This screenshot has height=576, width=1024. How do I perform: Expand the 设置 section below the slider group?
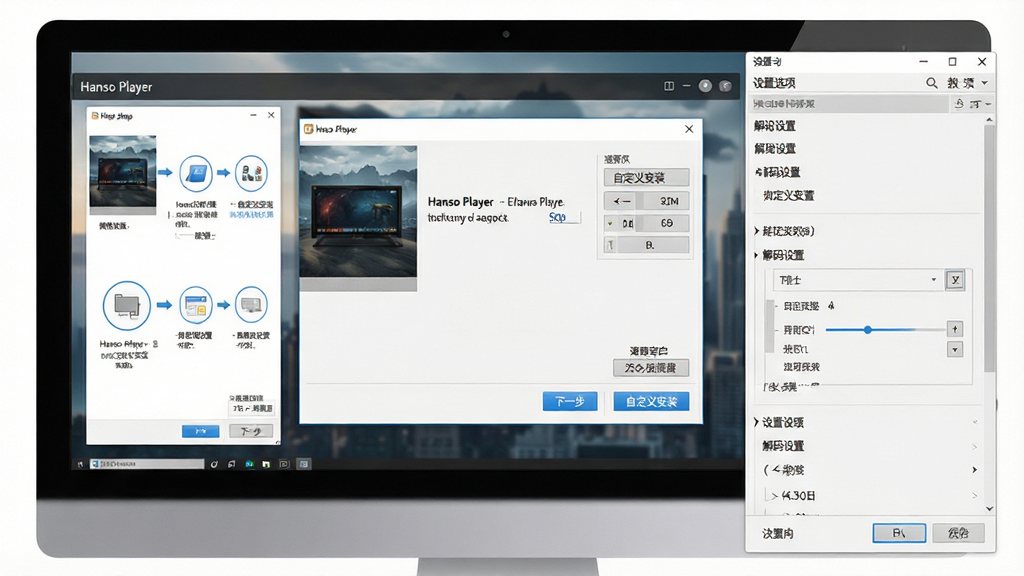coord(757,423)
